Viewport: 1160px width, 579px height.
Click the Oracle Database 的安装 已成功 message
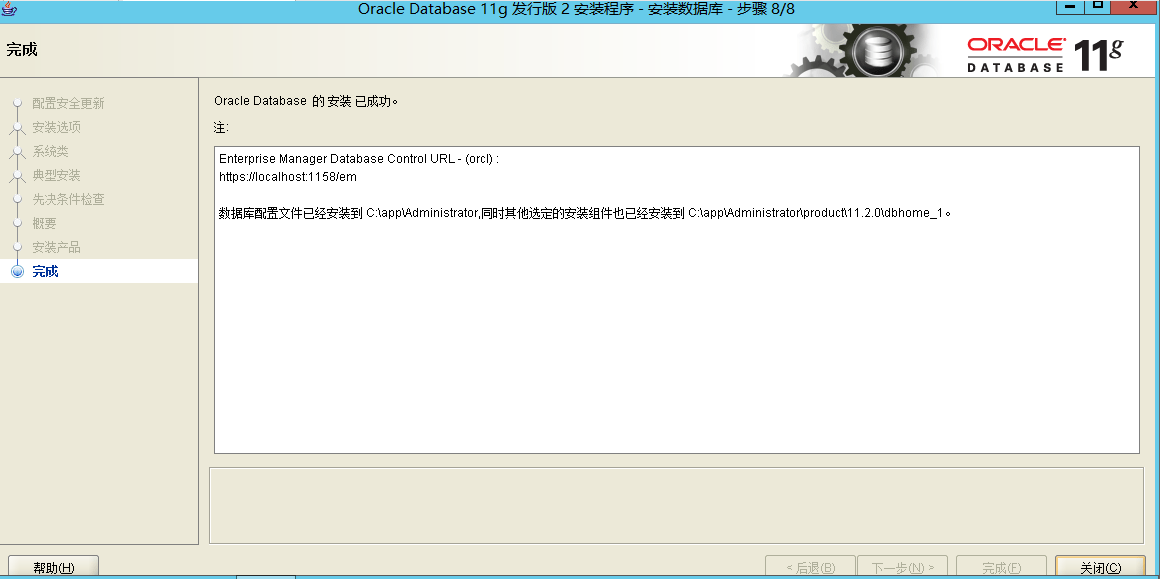306,101
